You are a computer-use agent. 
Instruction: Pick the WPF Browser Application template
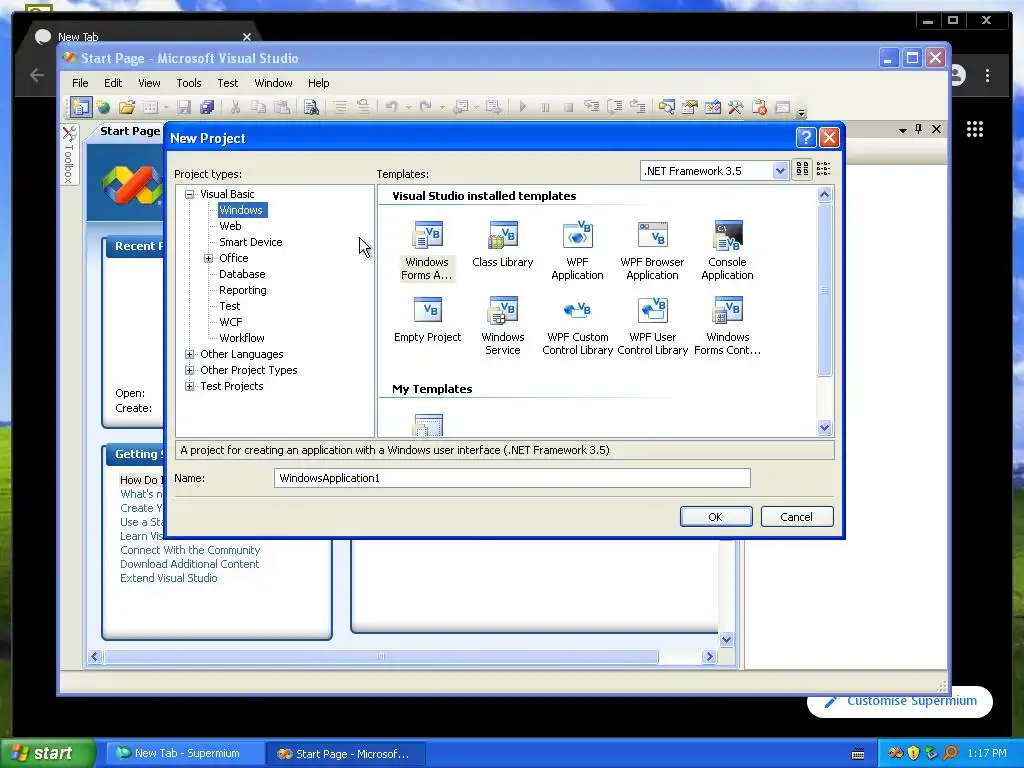point(652,251)
